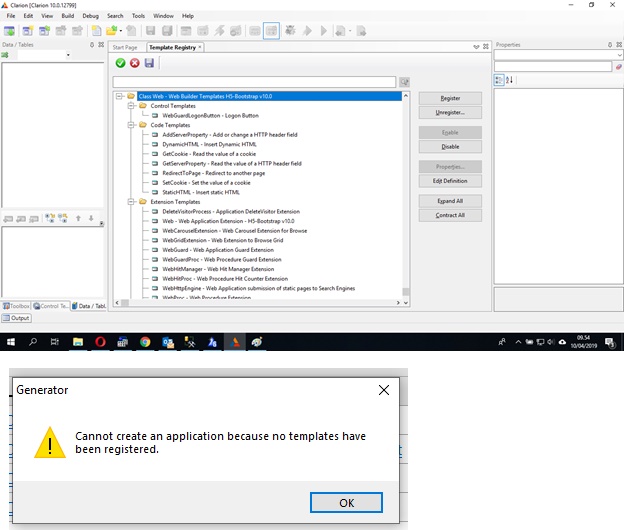Click OK in the Generator dialog
624x530 pixels.
pyautogui.click(x=346, y=502)
